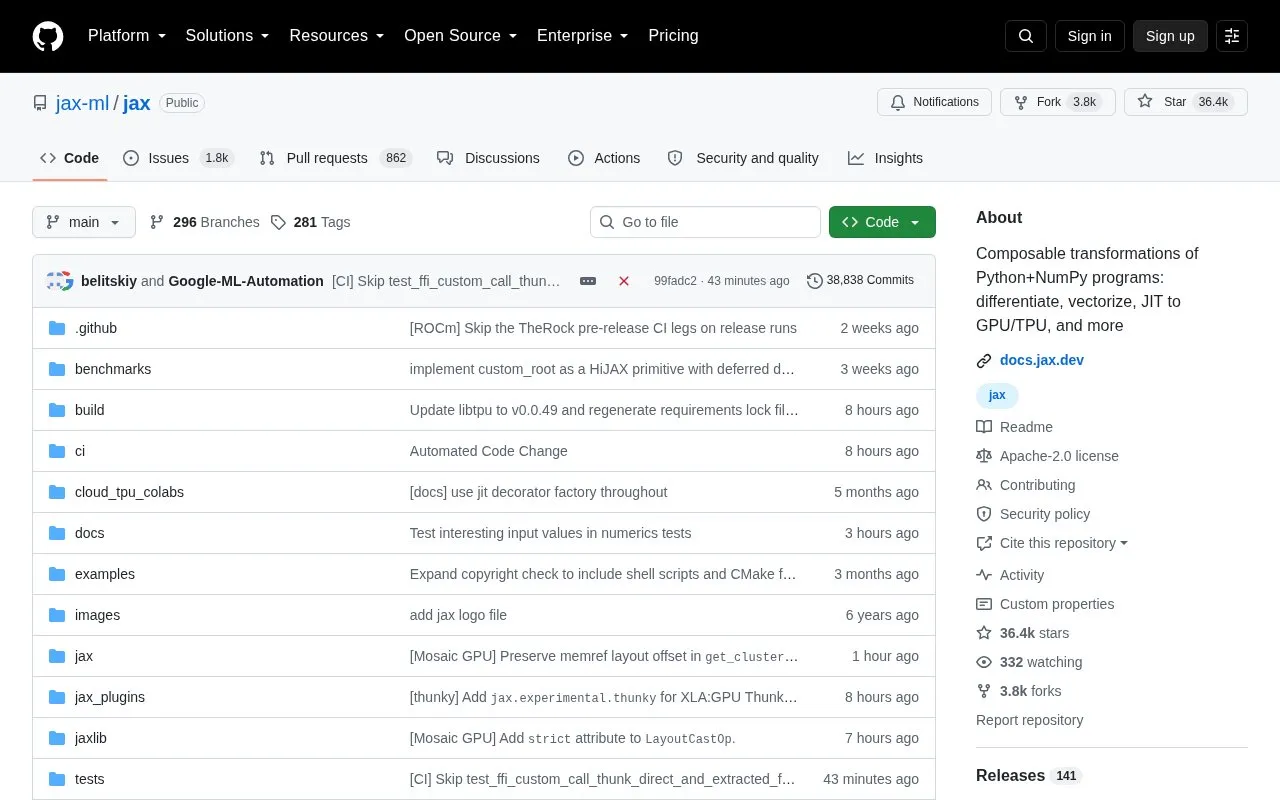
Task: Open the examples folder icon
Action: click(x=57, y=574)
